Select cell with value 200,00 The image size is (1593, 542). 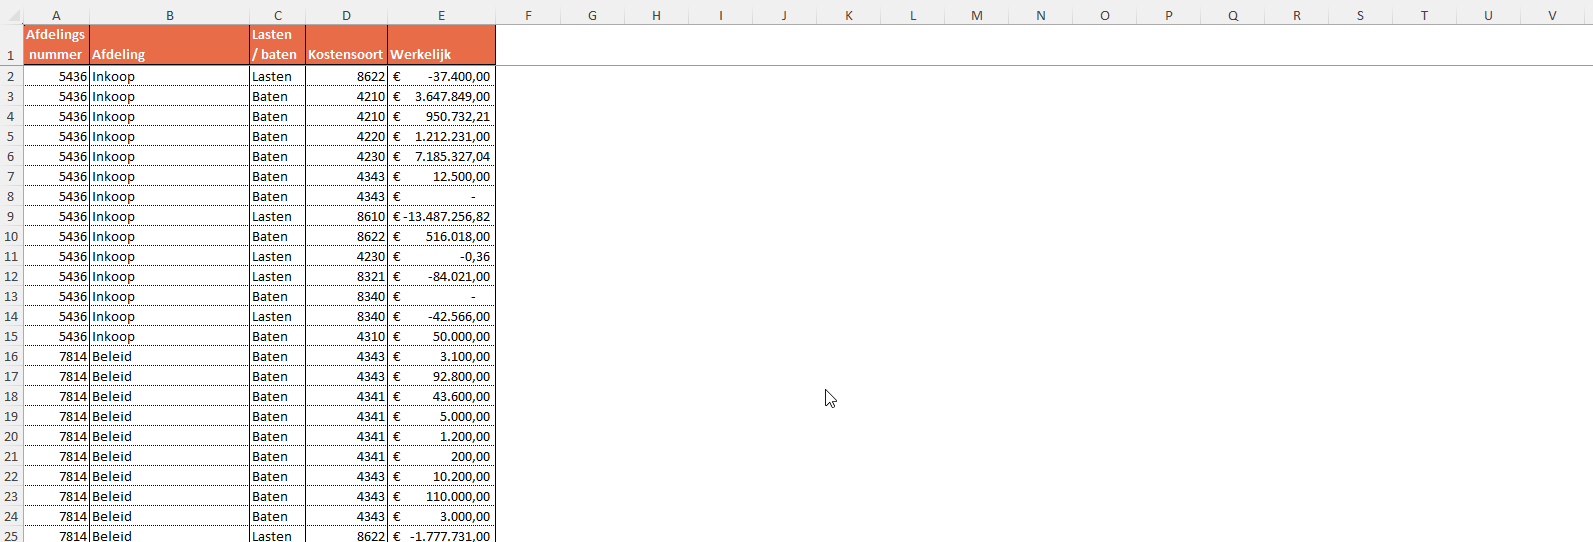[441, 456]
